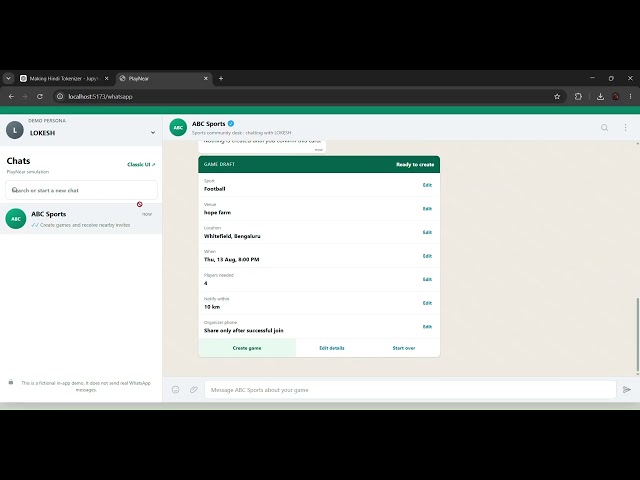Focus the Message ABC Sports input field
Screen dimensions: 640x480
point(410,390)
